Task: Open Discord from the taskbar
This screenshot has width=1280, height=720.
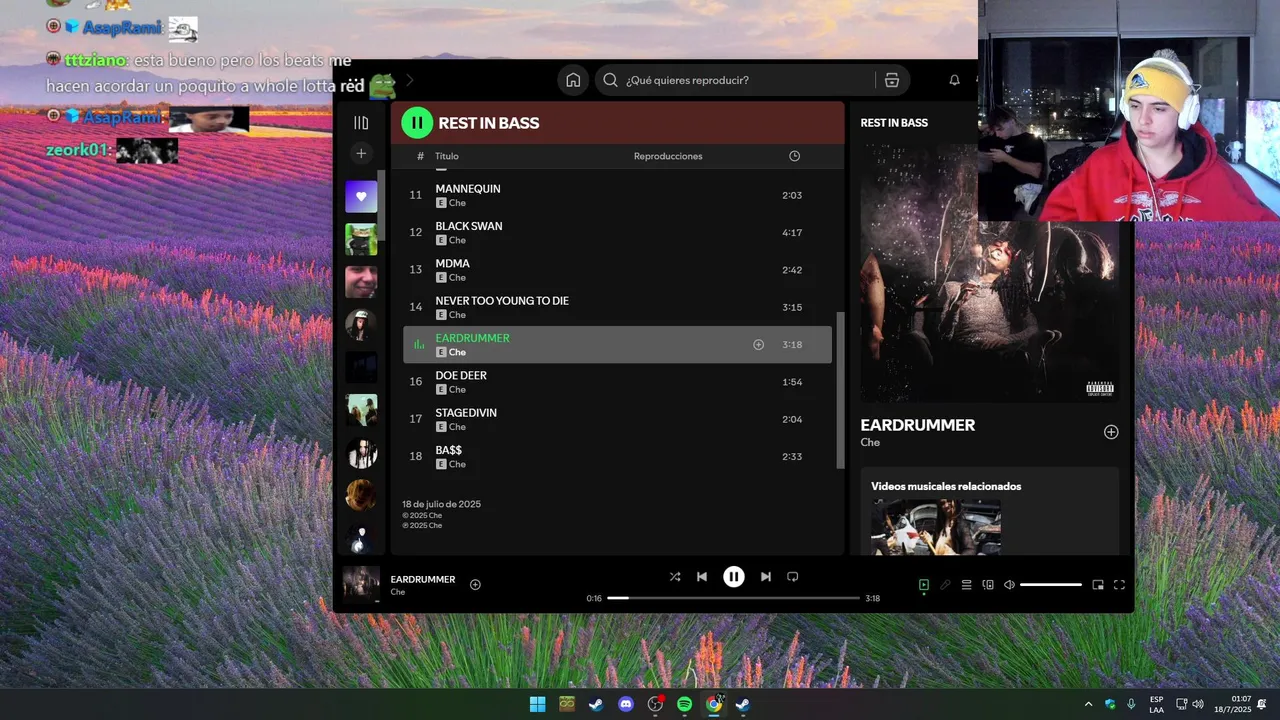Action: (x=626, y=704)
